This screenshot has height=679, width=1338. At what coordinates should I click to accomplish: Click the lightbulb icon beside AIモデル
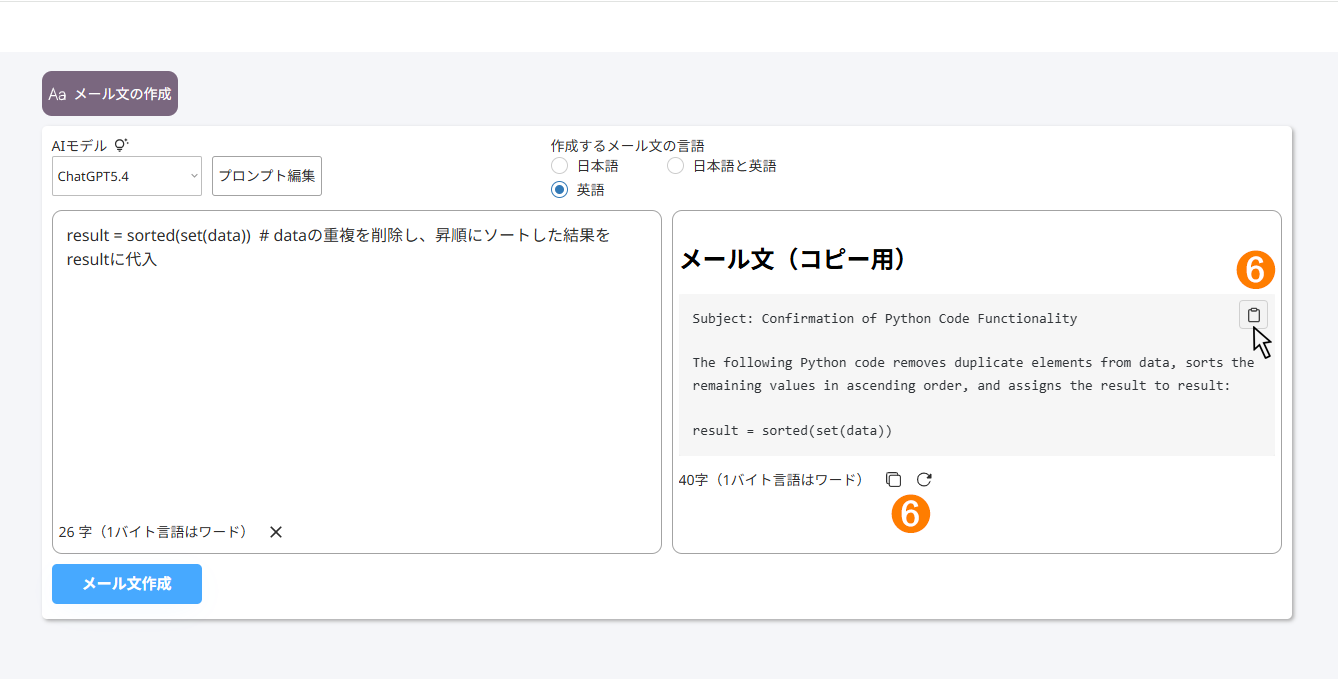(x=121, y=146)
